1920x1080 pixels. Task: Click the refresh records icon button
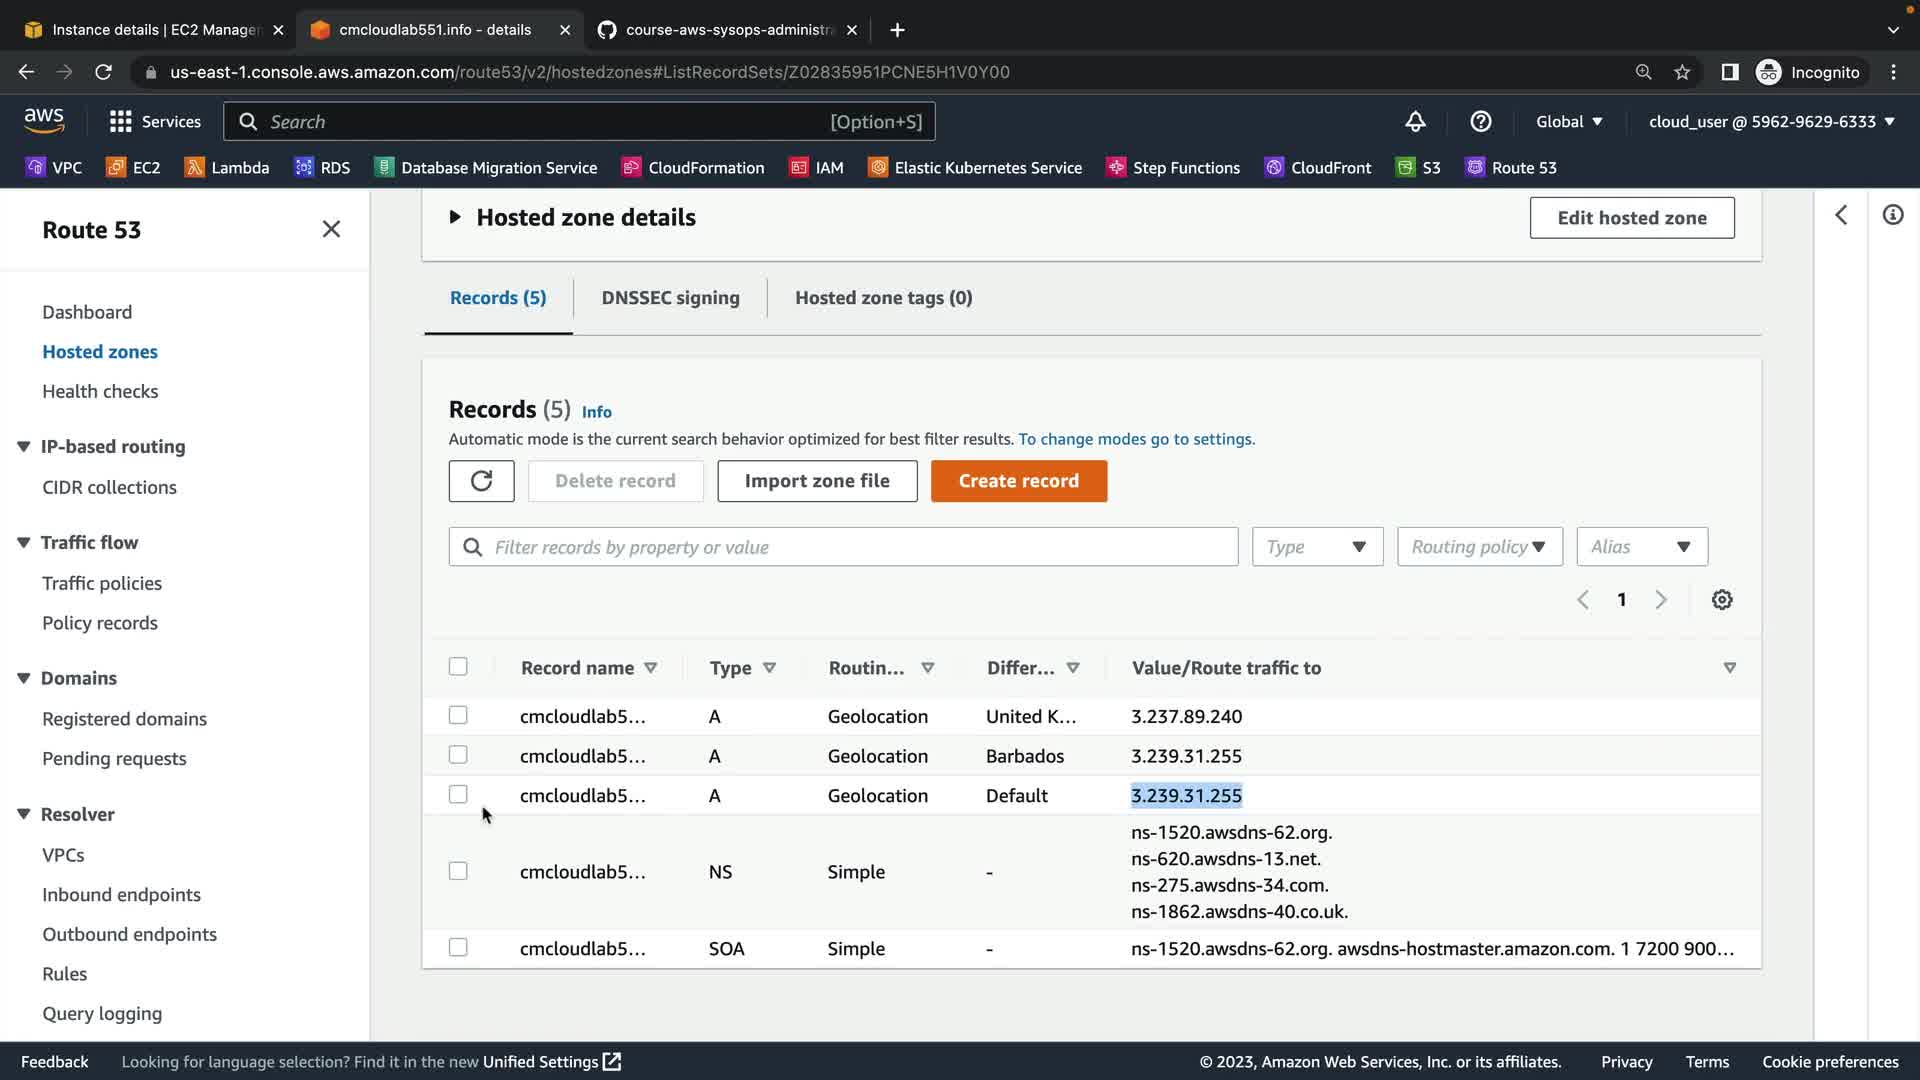point(481,481)
